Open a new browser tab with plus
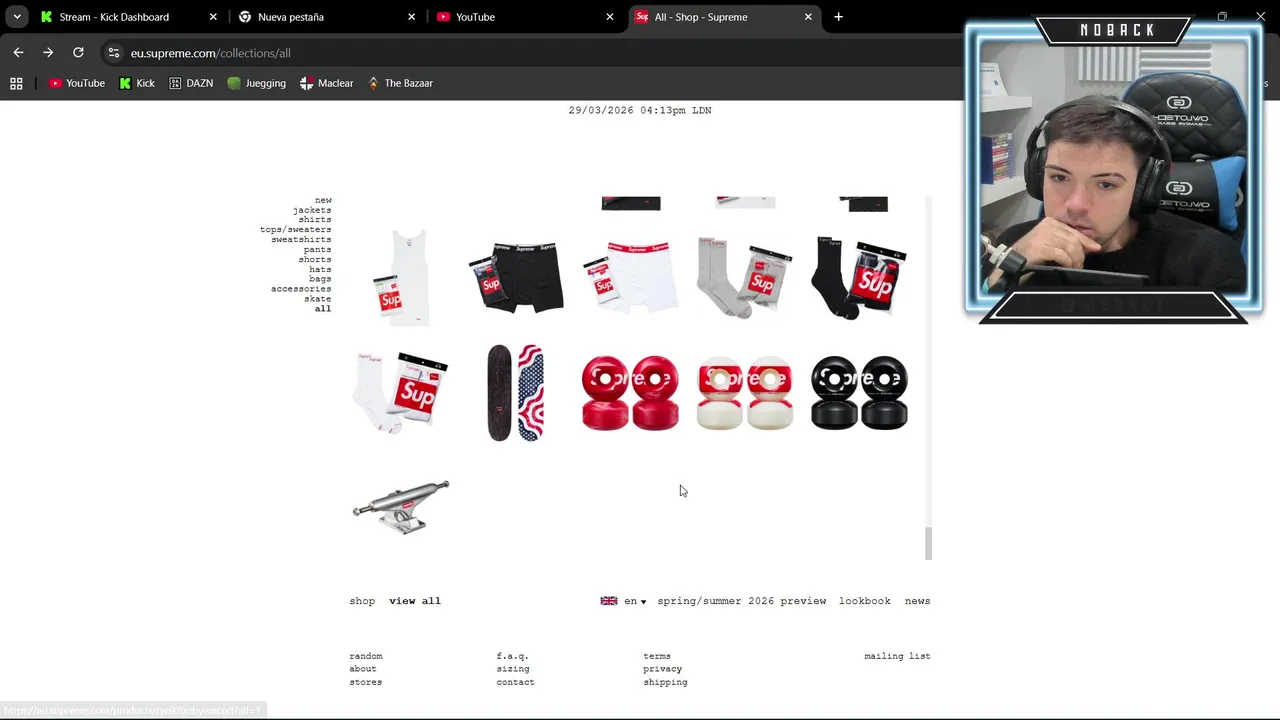Screen dimensions: 1280x720 (x=838, y=17)
